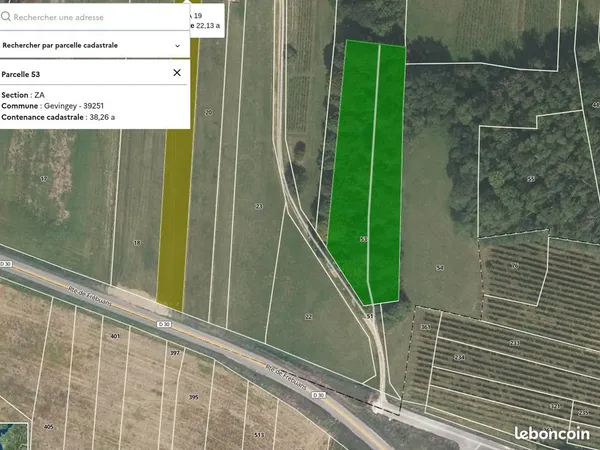The image size is (600, 450).
Task: Click the parcel tooltip showing 22,13 a
Action: (x=207, y=21)
